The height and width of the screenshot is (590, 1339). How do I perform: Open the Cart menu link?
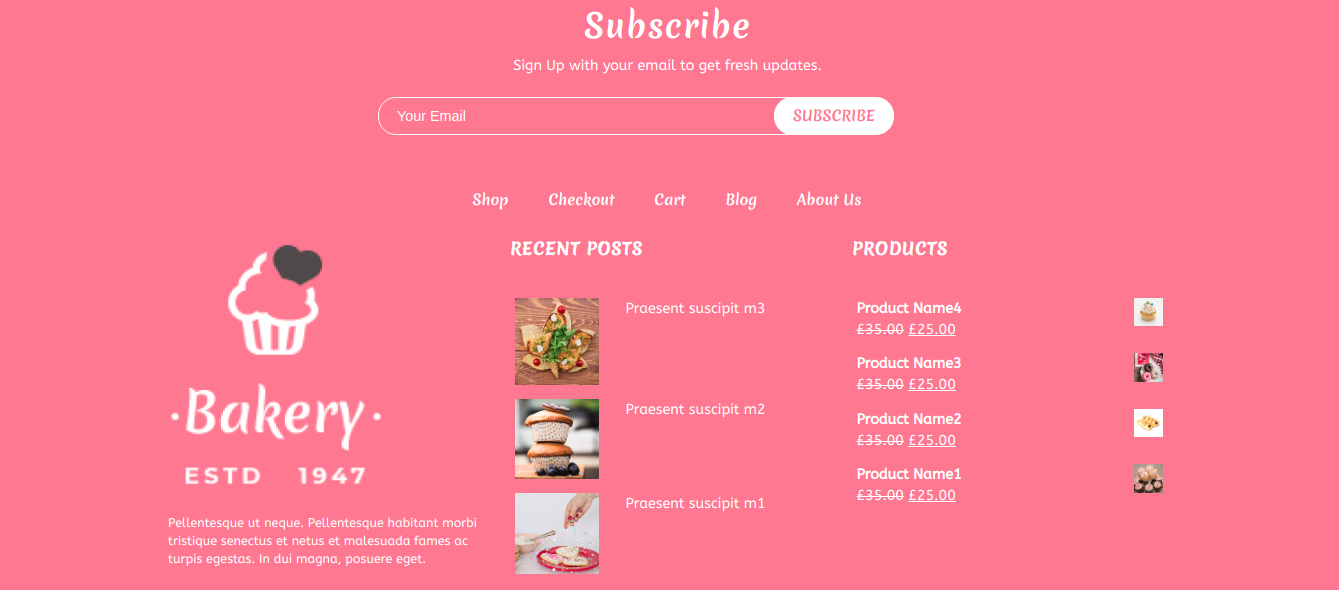(670, 200)
